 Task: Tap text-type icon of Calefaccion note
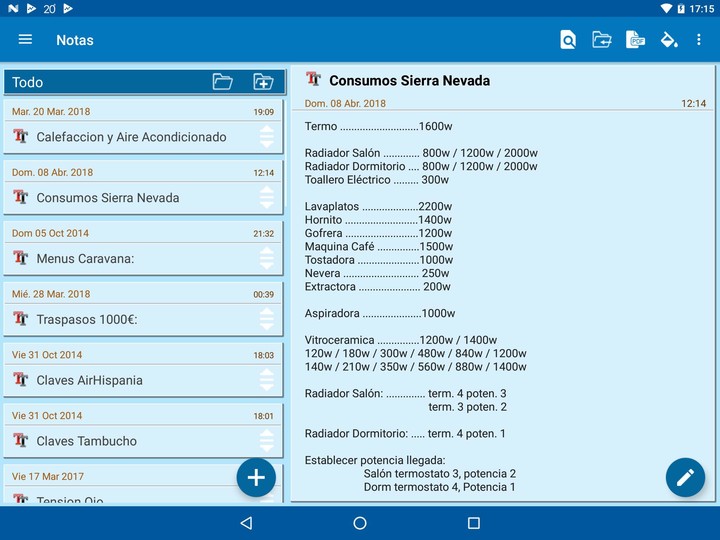click(21, 136)
